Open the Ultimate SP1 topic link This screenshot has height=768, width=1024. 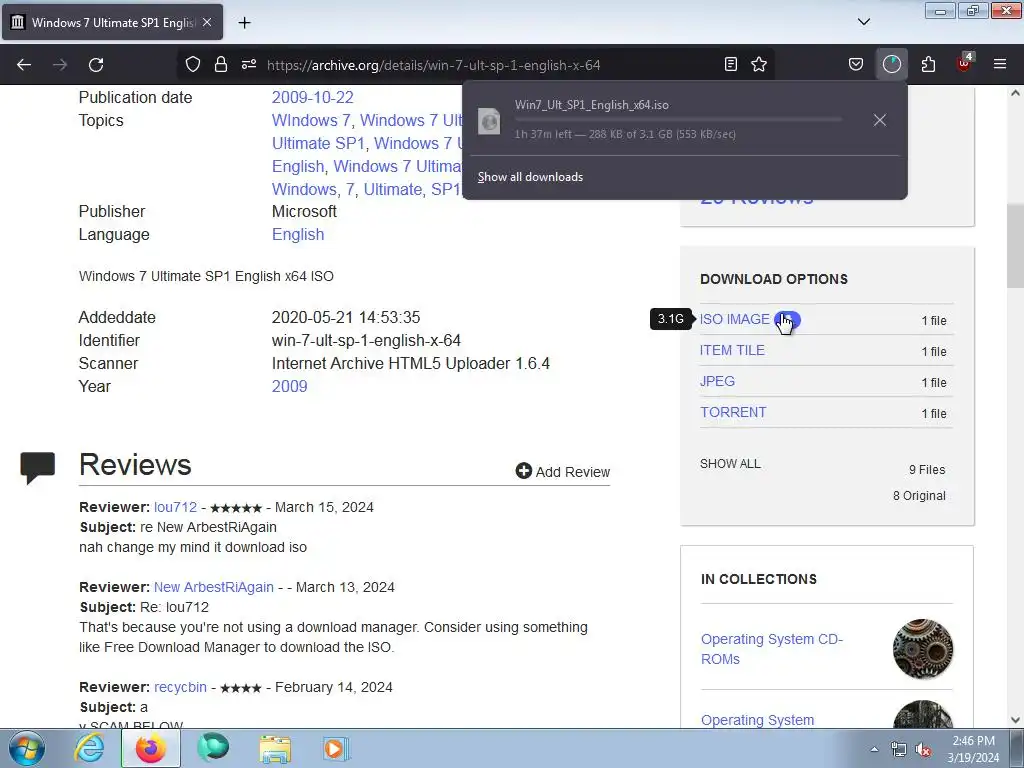(318, 143)
